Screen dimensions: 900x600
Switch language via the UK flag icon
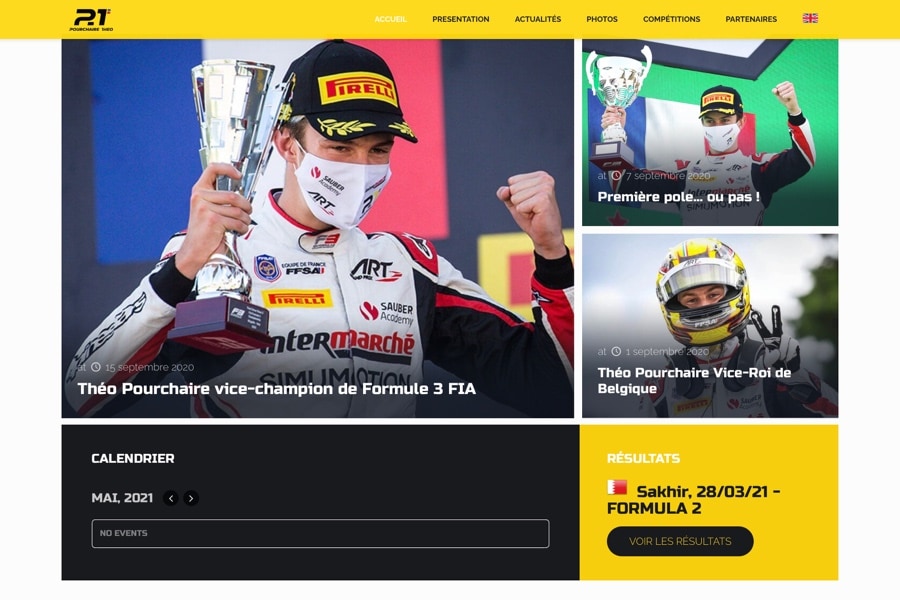point(810,18)
